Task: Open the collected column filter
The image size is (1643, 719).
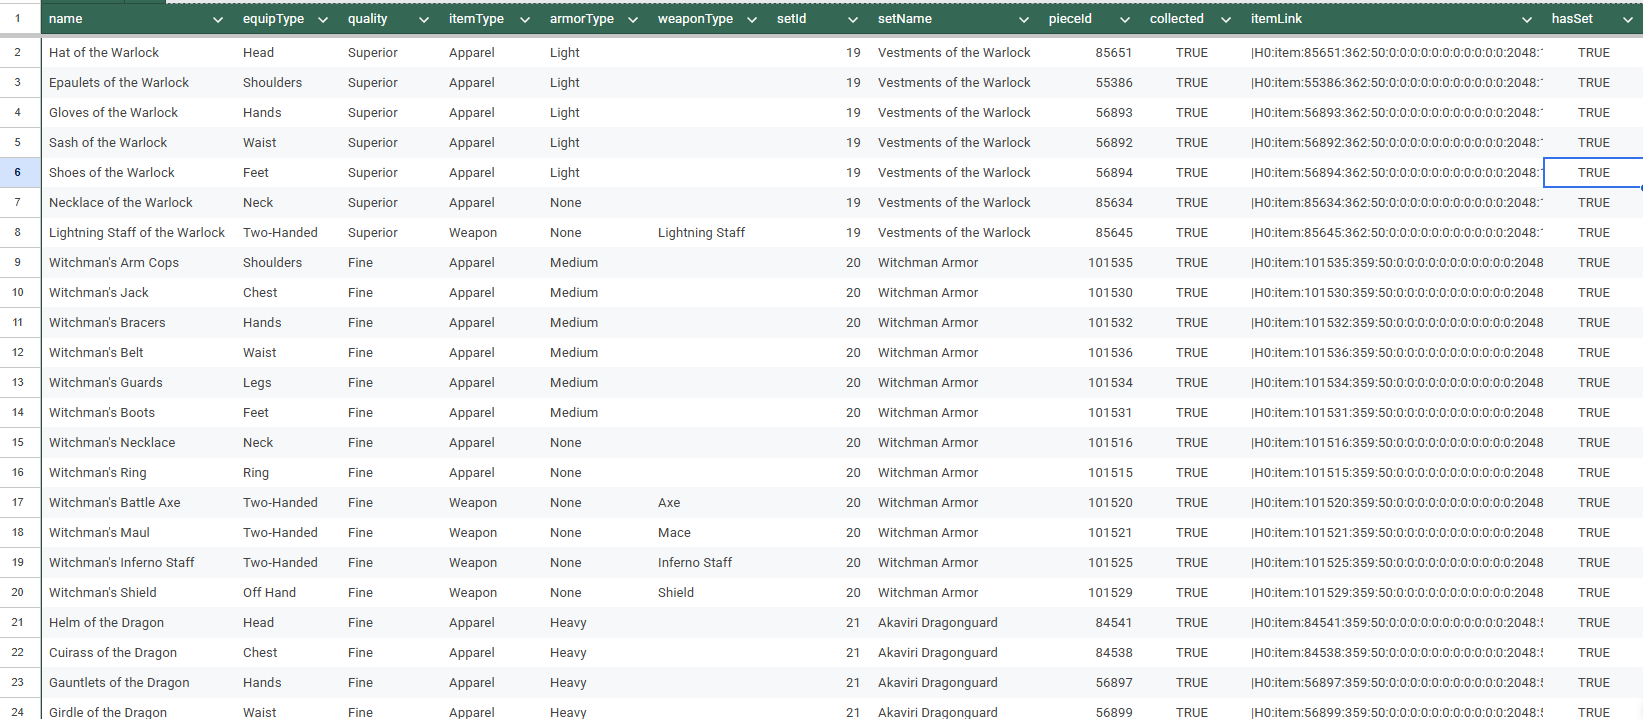Action: [1226, 20]
